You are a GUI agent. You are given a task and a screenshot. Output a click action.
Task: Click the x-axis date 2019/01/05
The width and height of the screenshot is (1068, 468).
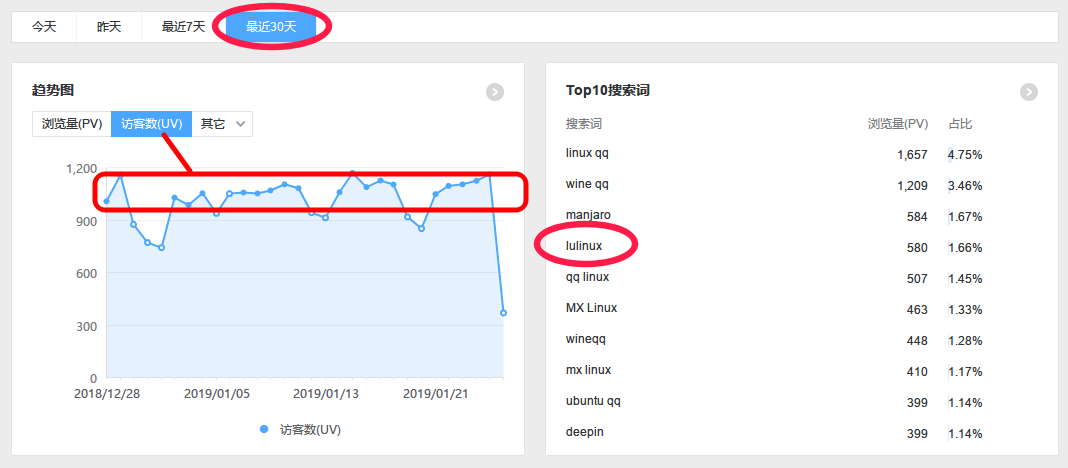point(217,394)
